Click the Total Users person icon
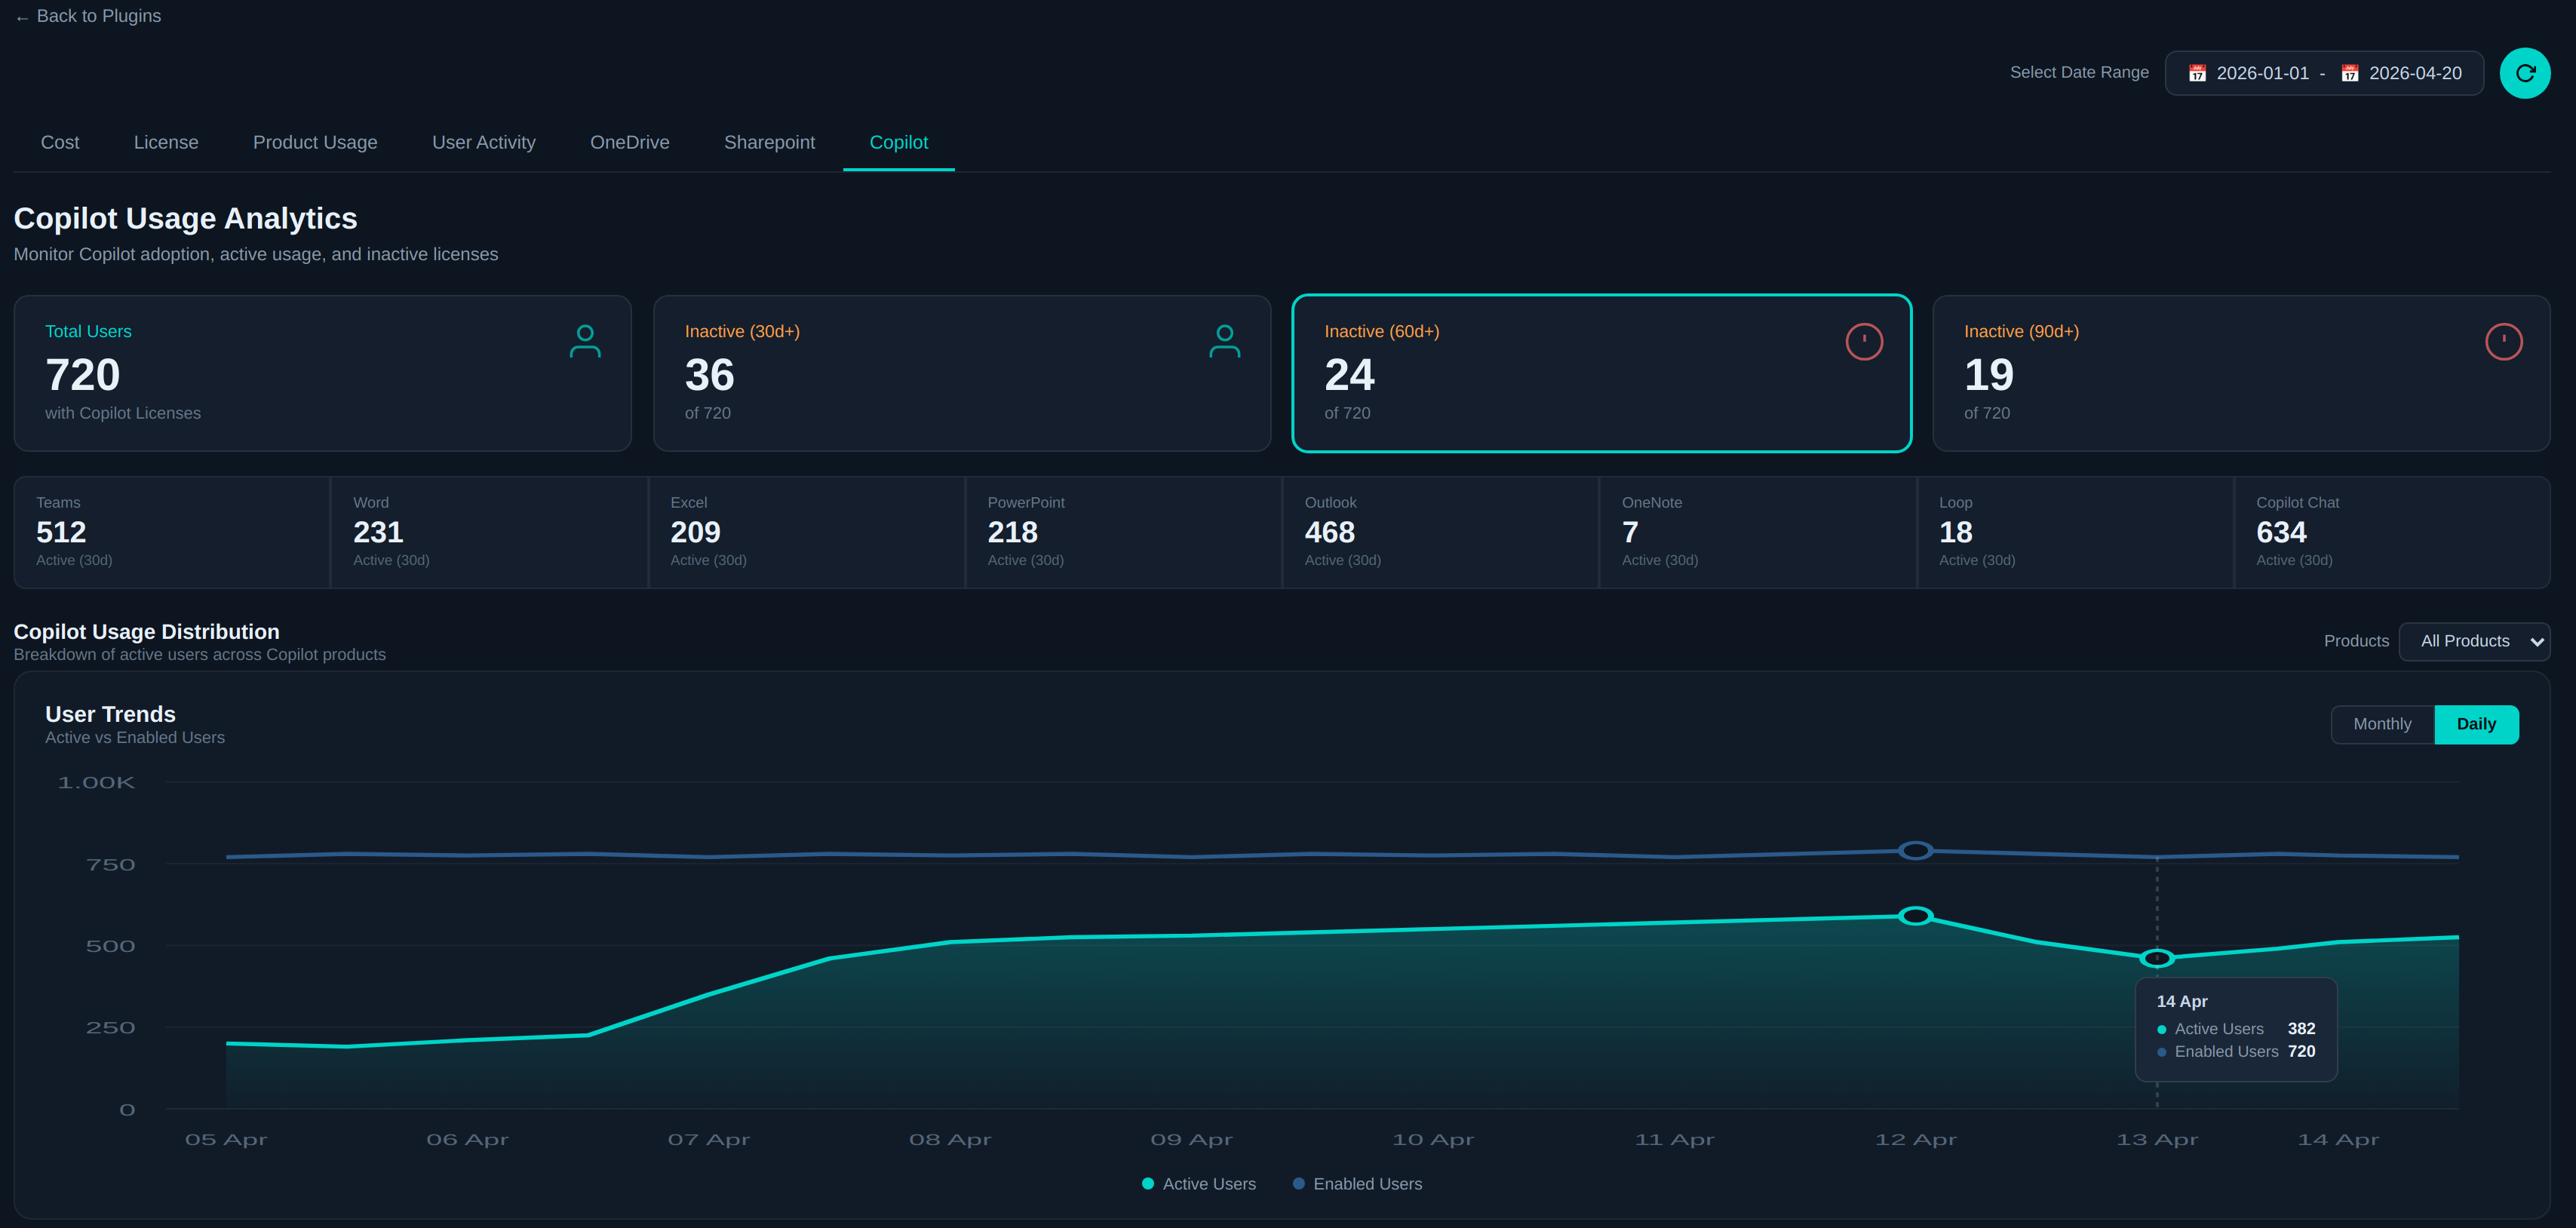Viewport: 2576px width, 1228px height. [x=585, y=341]
